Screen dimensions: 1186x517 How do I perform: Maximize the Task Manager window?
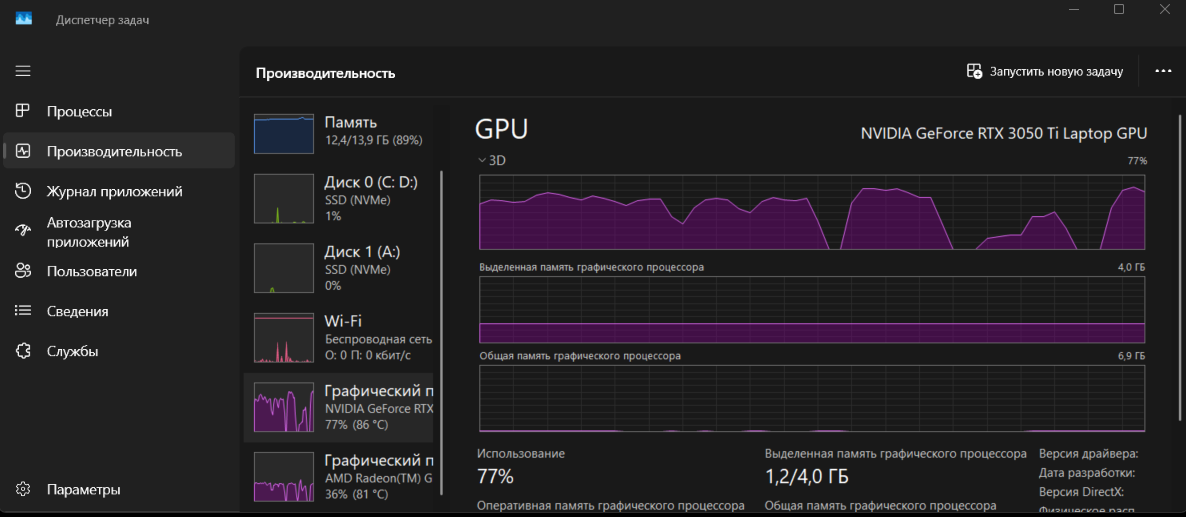coord(1119,9)
